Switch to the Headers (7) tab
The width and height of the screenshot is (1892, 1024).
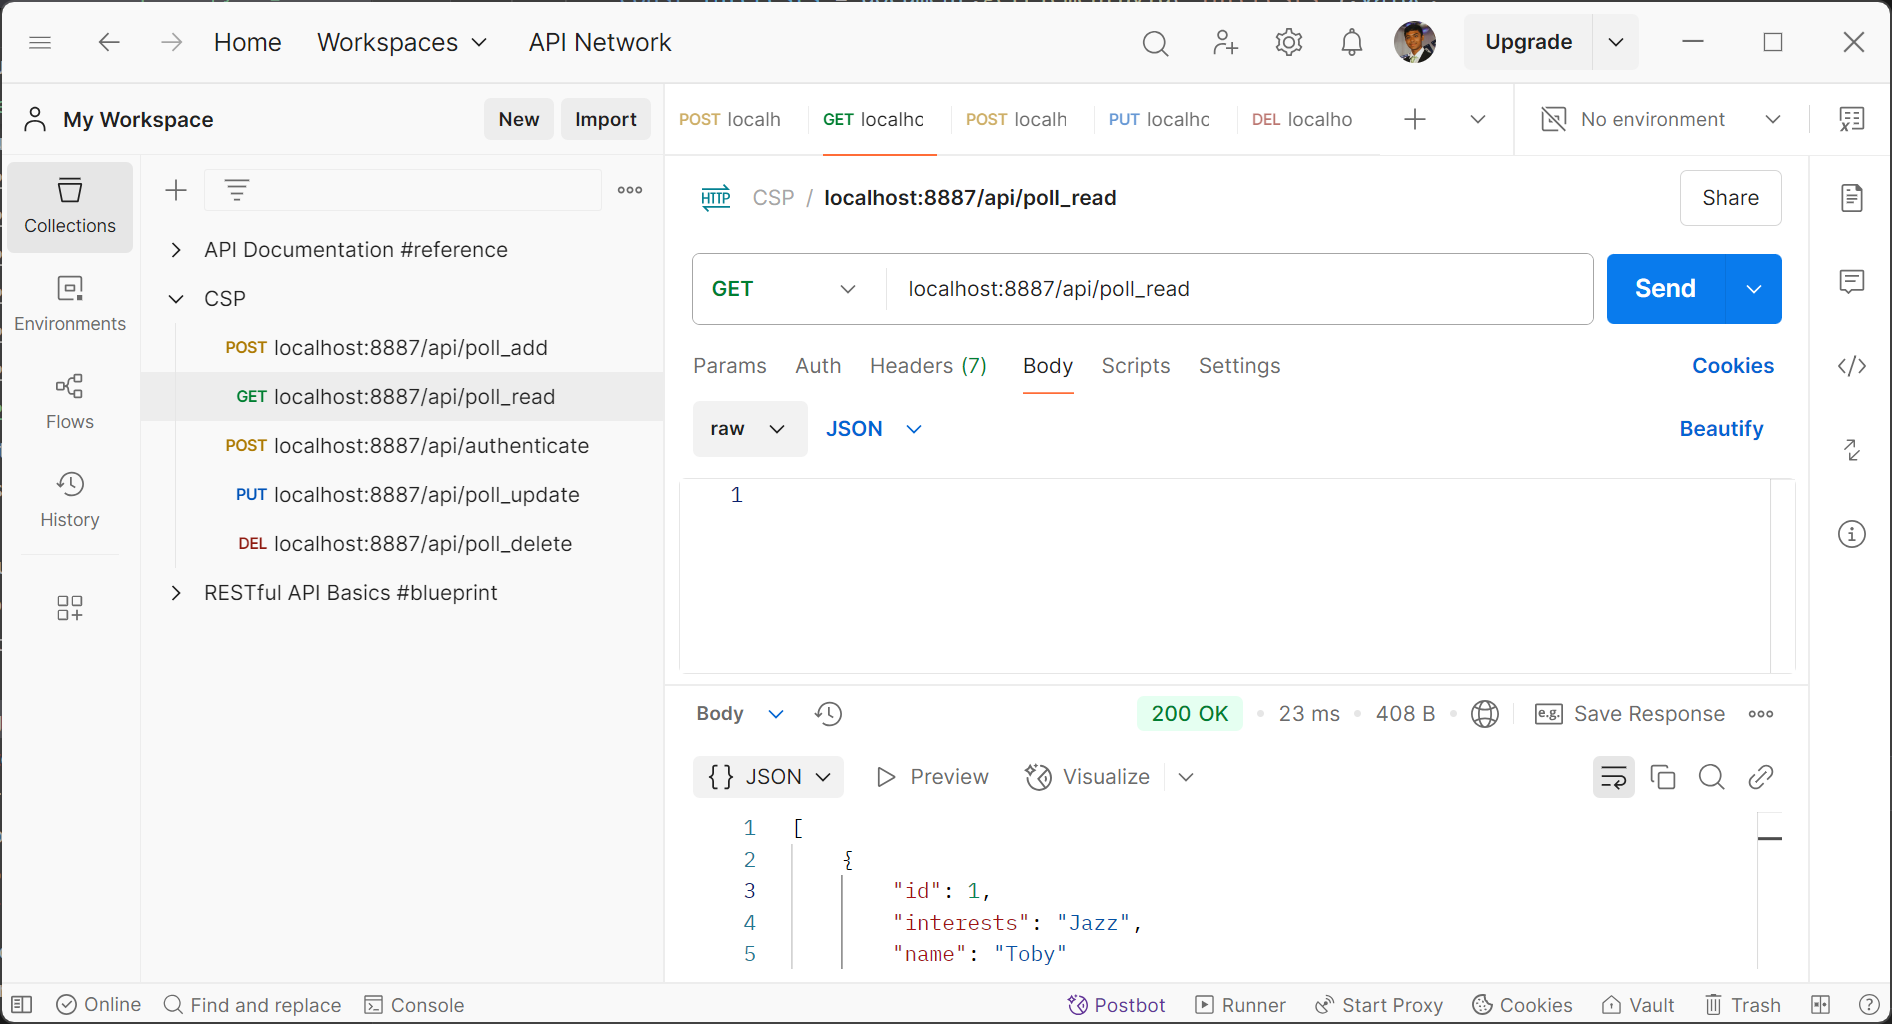click(927, 366)
